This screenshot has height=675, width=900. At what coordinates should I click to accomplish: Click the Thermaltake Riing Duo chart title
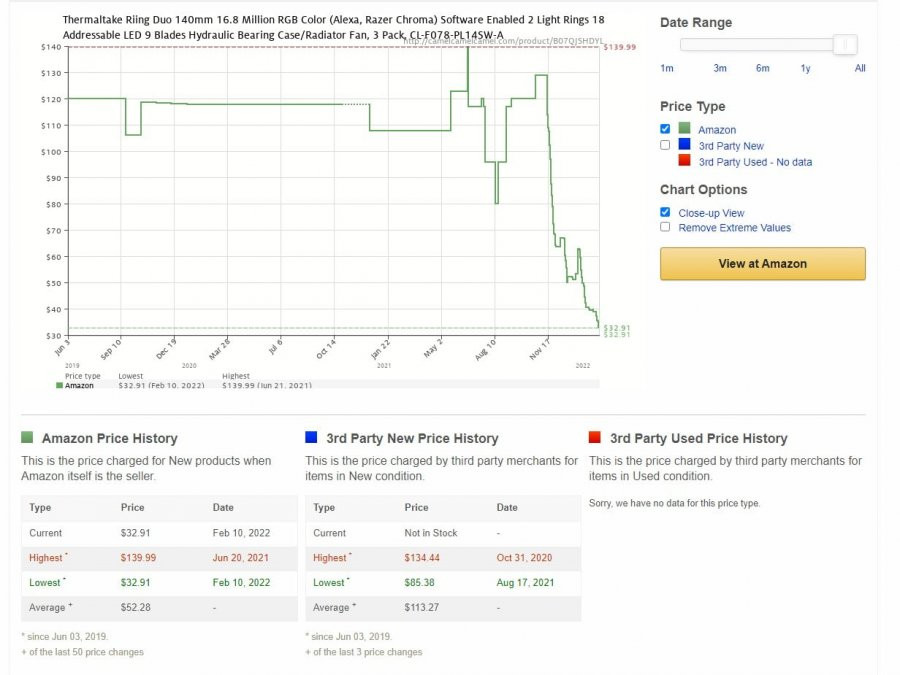coord(333,27)
